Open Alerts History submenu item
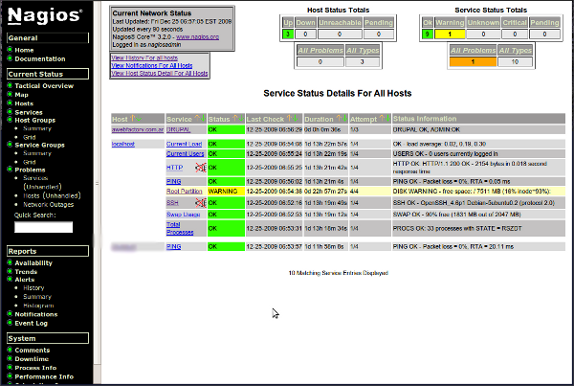 (x=34, y=288)
